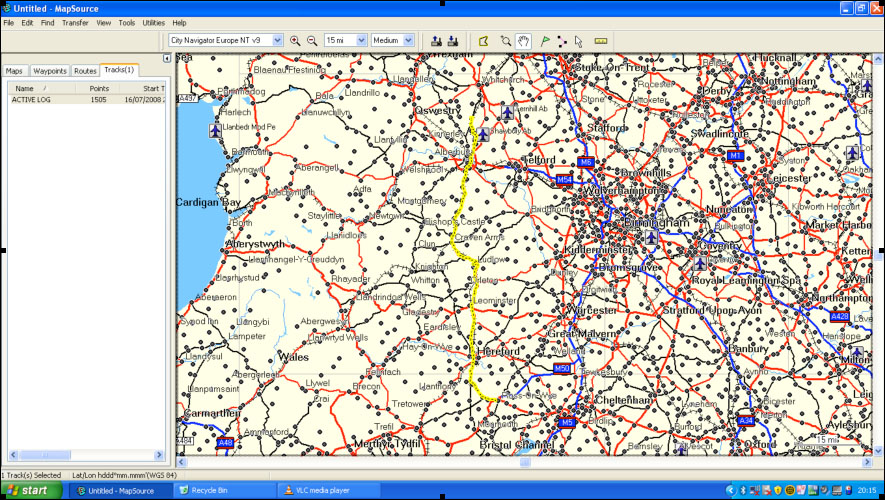The height and width of the screenshot is (500, 885).
Task: Click the Aberystwyth label on the map
Action: [x=255, y=244]
